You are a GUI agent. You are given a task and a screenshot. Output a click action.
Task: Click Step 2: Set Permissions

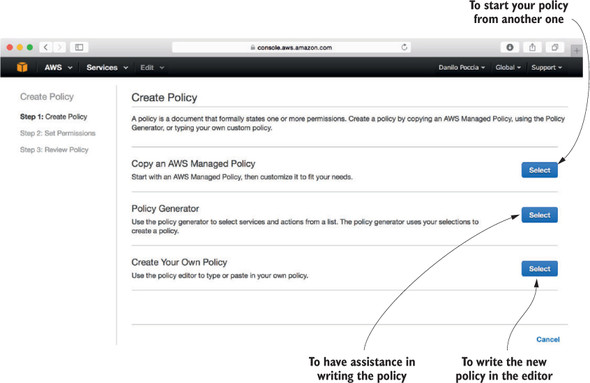(58, 133)
